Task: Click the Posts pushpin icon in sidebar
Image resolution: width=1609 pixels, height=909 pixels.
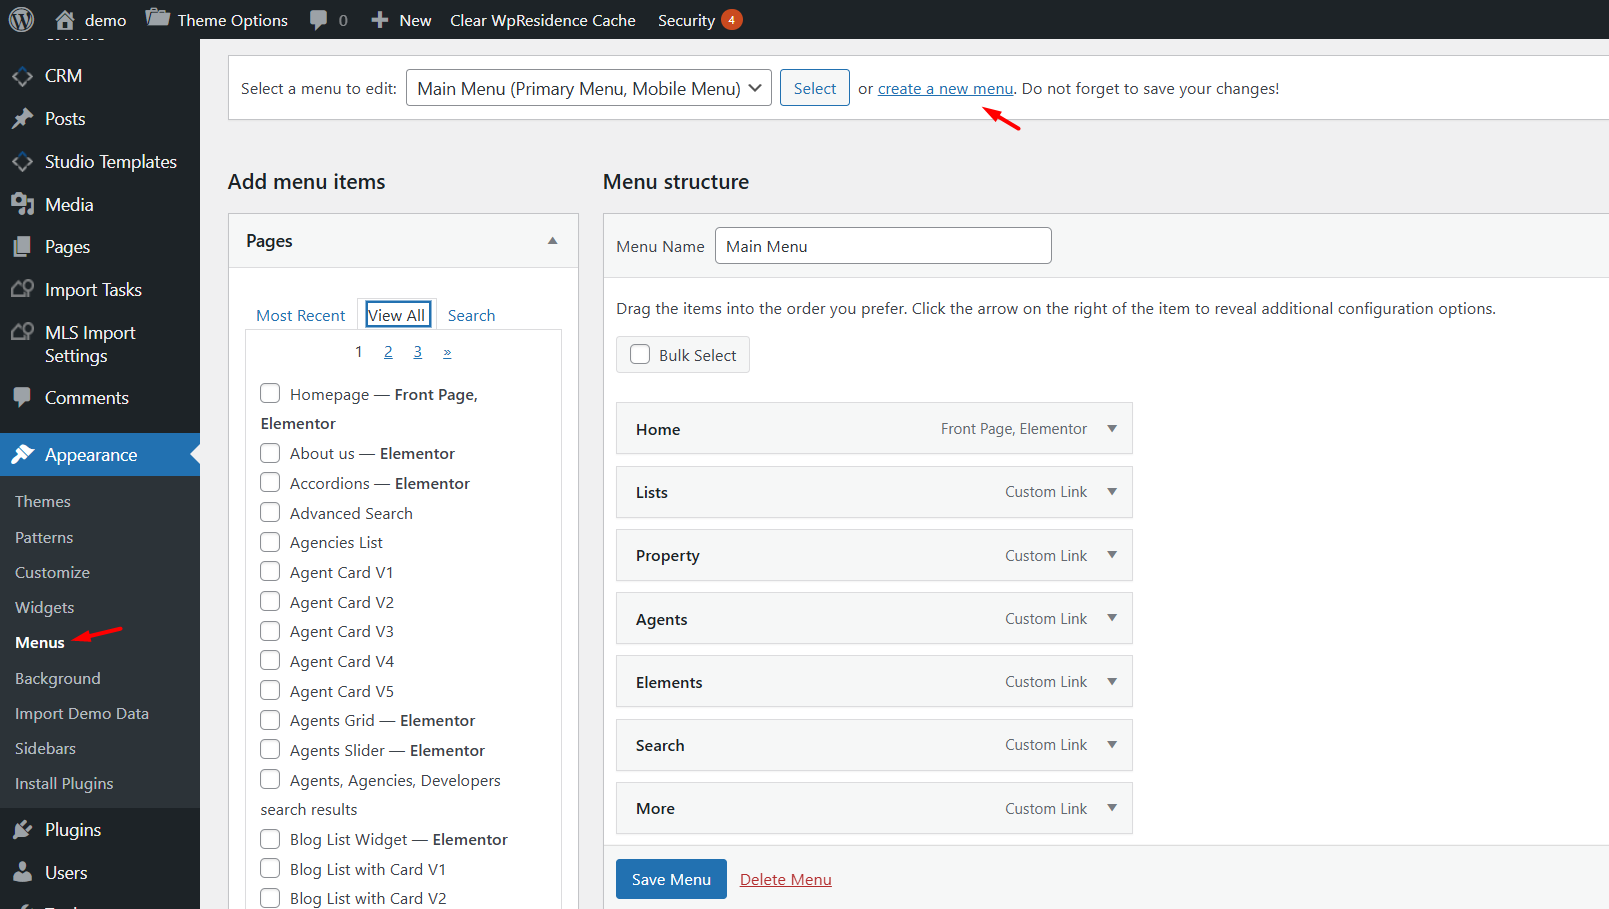Action: click(22, 119)
